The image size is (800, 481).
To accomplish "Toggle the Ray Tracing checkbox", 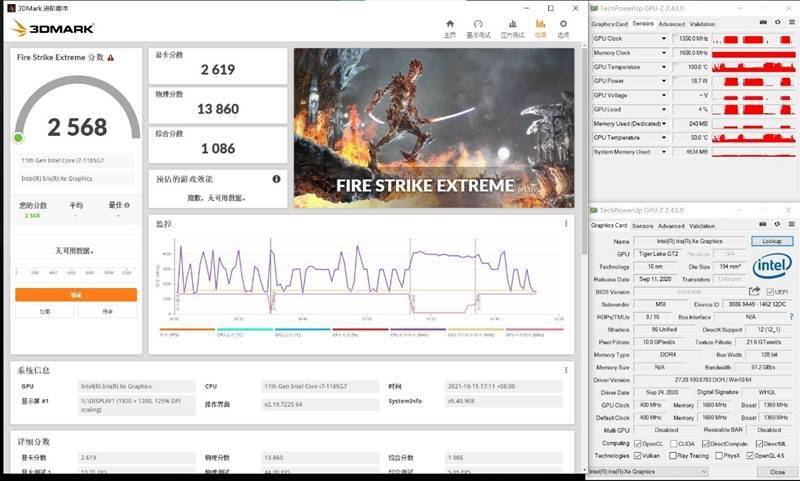I will click(673, 455).
